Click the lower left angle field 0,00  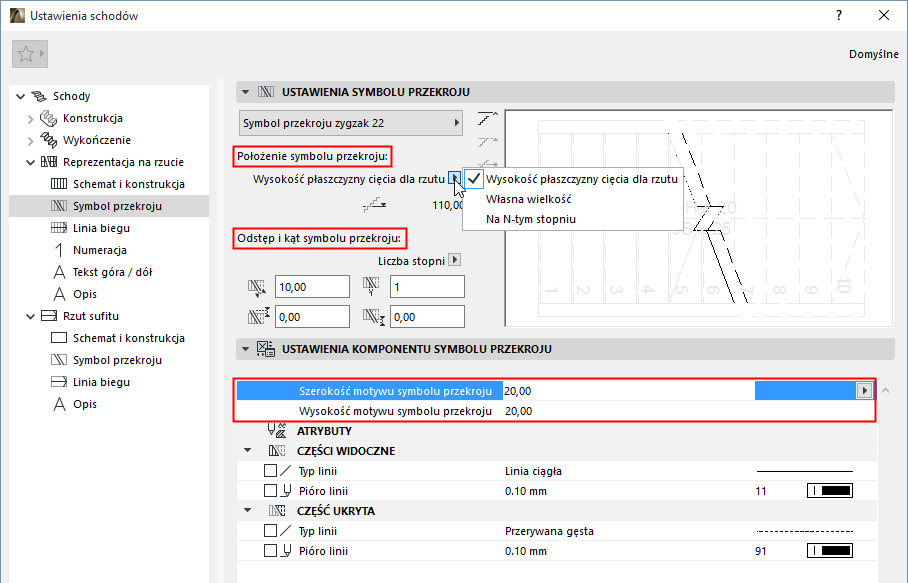[x=312, y=317]
